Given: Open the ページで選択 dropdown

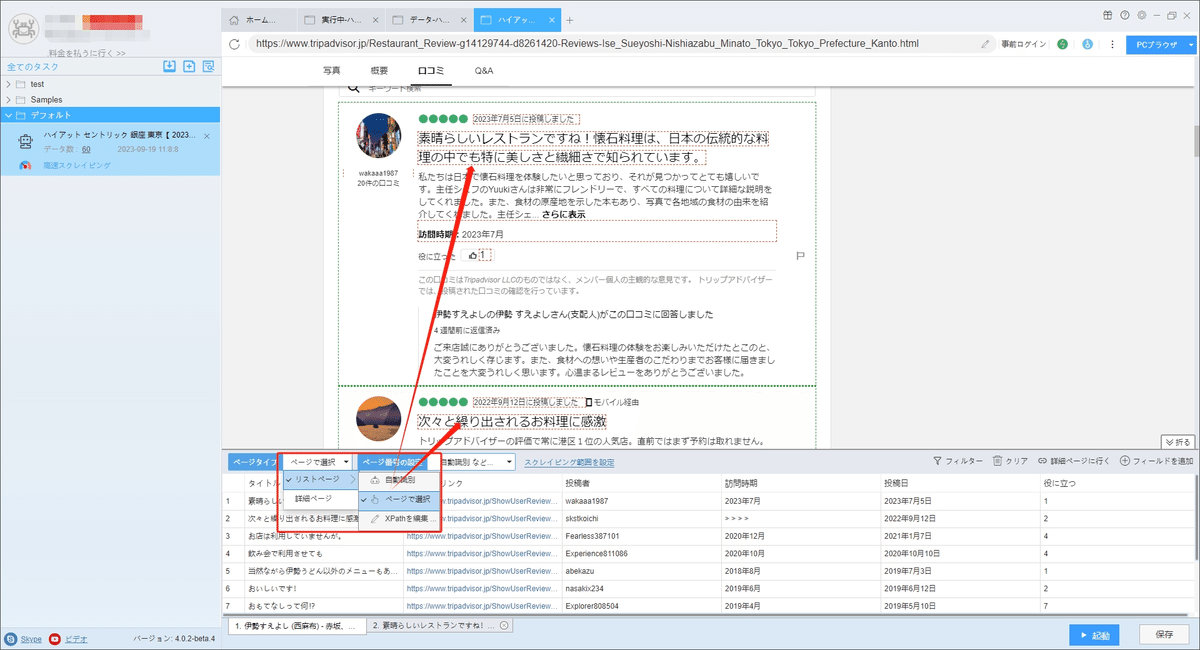Looking at the screenshot, I should [x=318, y=462].
